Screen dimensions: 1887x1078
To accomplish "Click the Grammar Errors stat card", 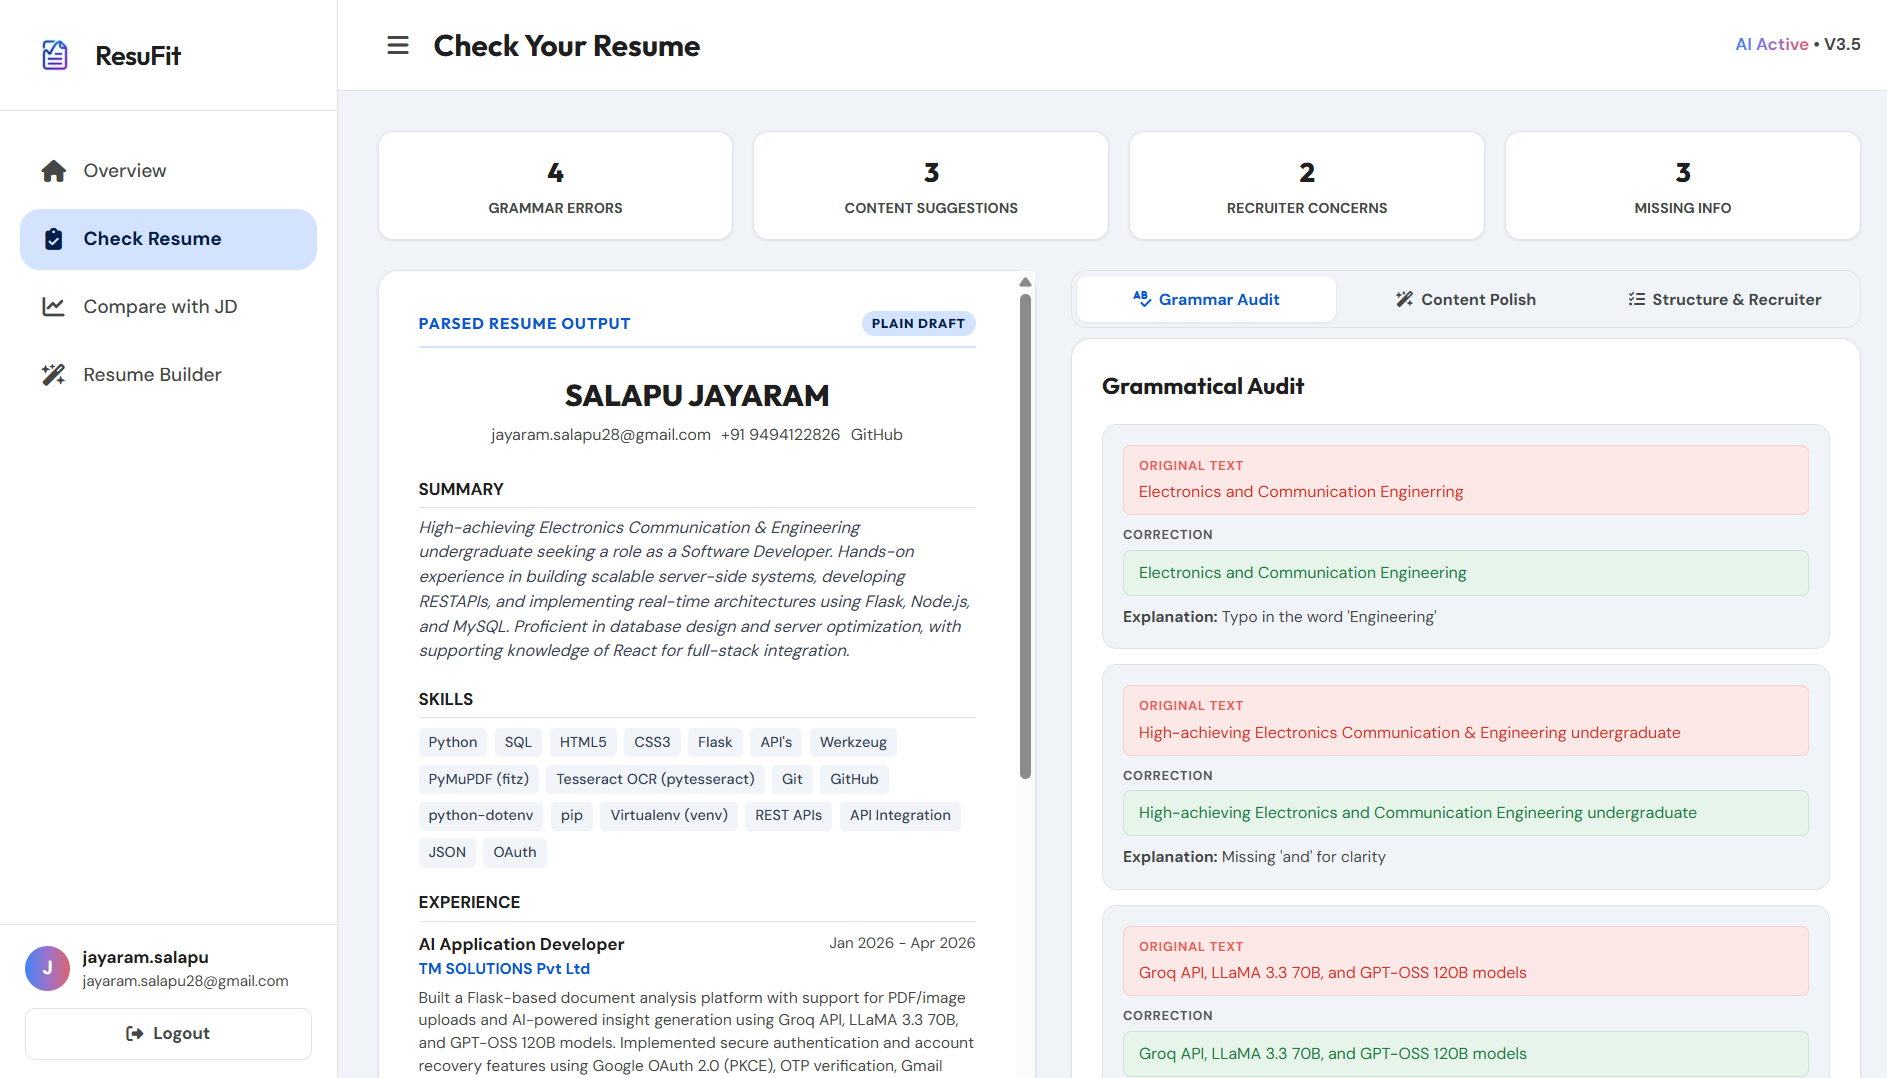I will (555, 186).
